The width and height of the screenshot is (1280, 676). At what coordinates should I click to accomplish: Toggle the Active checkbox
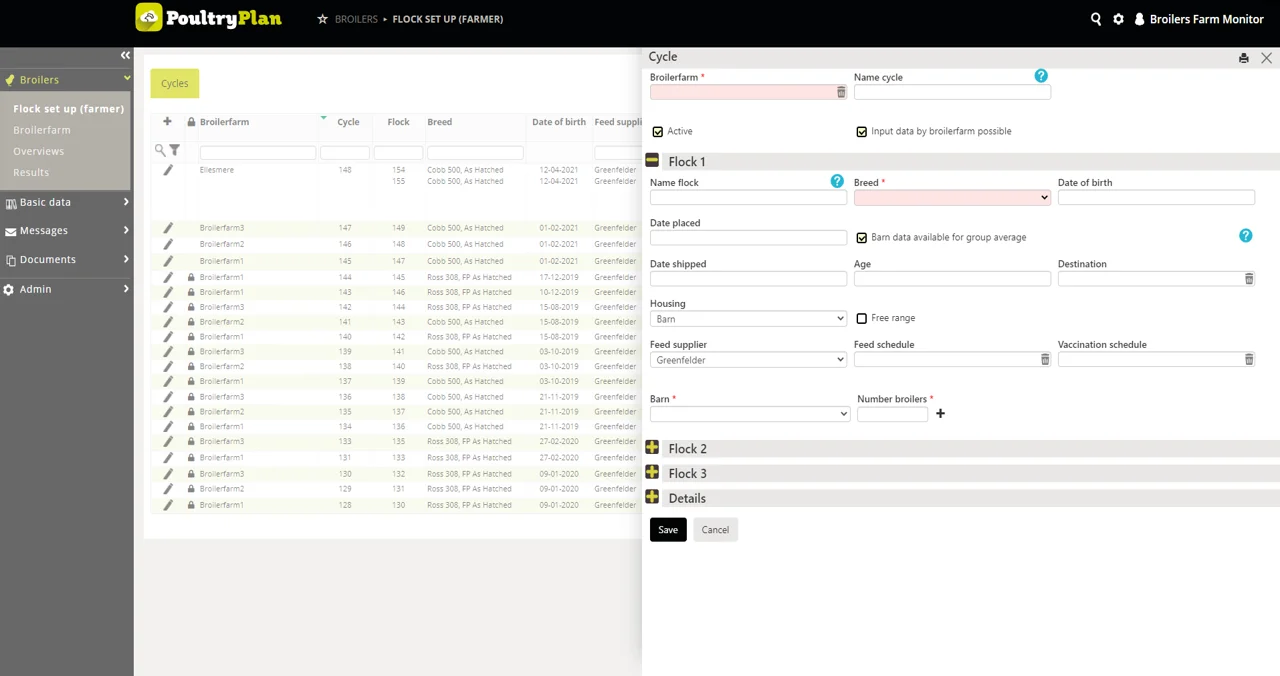pyautogui.click(x=658, y=132)
